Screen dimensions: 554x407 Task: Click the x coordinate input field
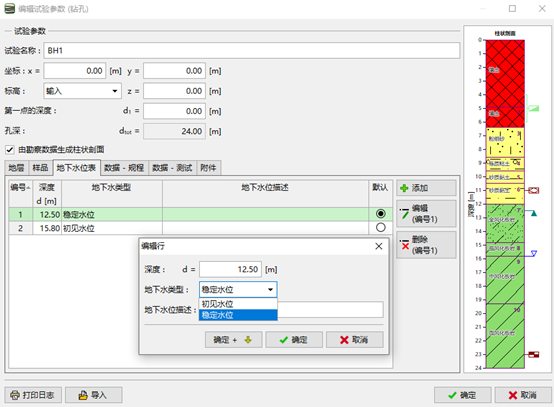point(75,71)
